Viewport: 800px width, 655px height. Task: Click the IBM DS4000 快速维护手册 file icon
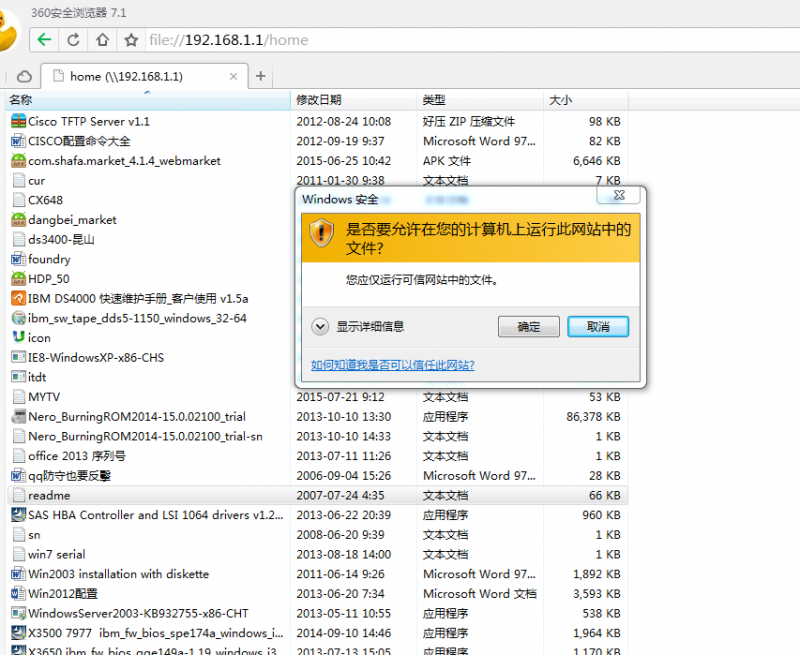click(18, 298)
